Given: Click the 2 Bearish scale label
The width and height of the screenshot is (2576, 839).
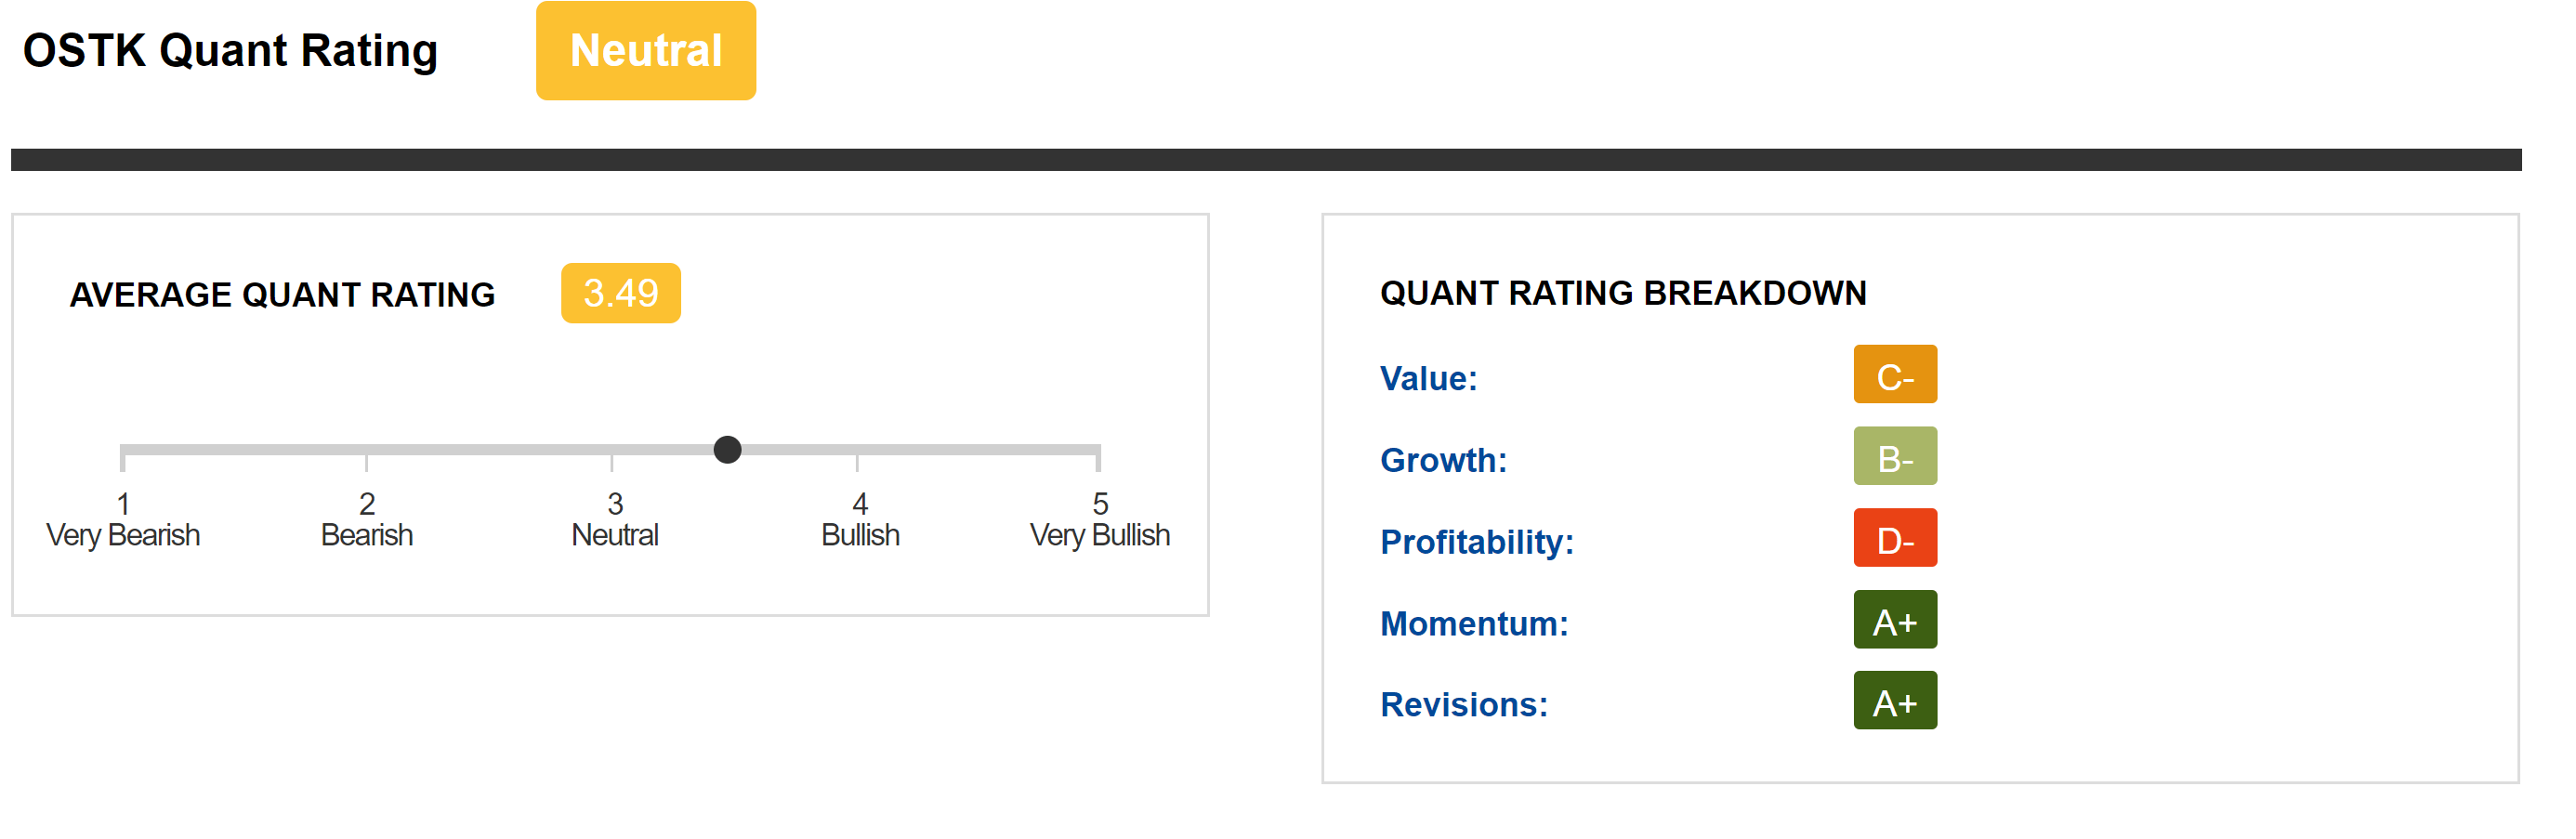Looking at the screenshot, I should click(x=367, y=520).
